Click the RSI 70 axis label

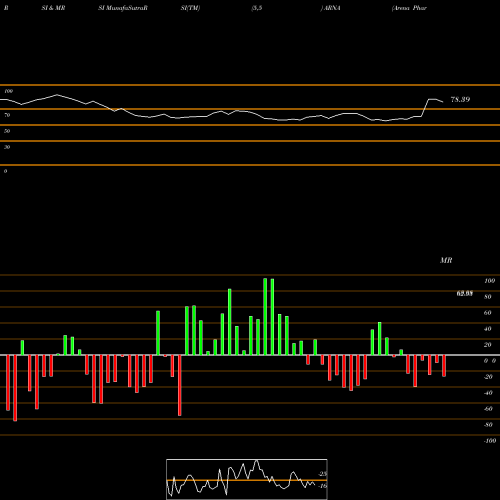pyautogui.click(x=7, y=115)
